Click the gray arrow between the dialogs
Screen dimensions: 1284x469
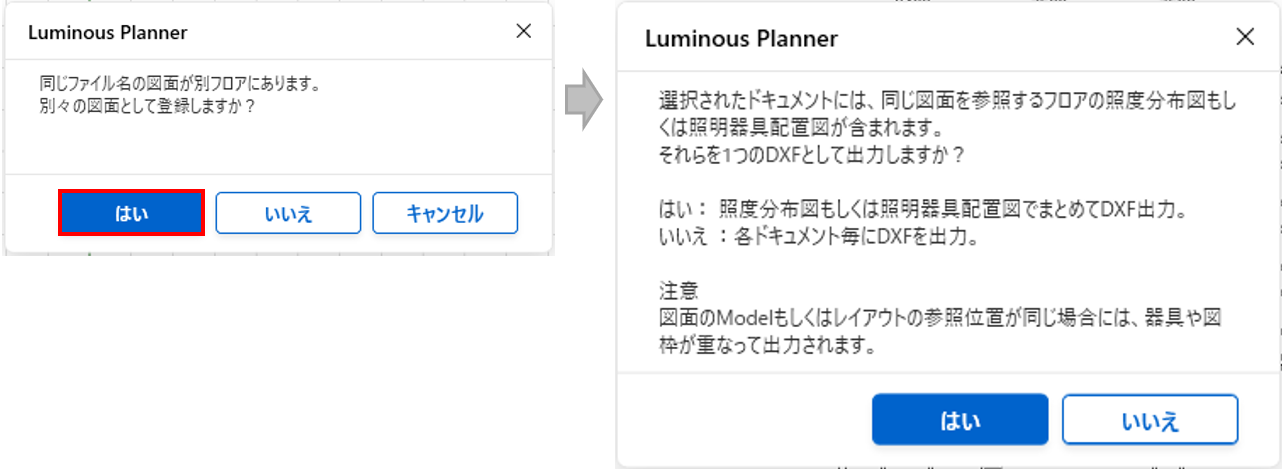(x=583, y=99)
